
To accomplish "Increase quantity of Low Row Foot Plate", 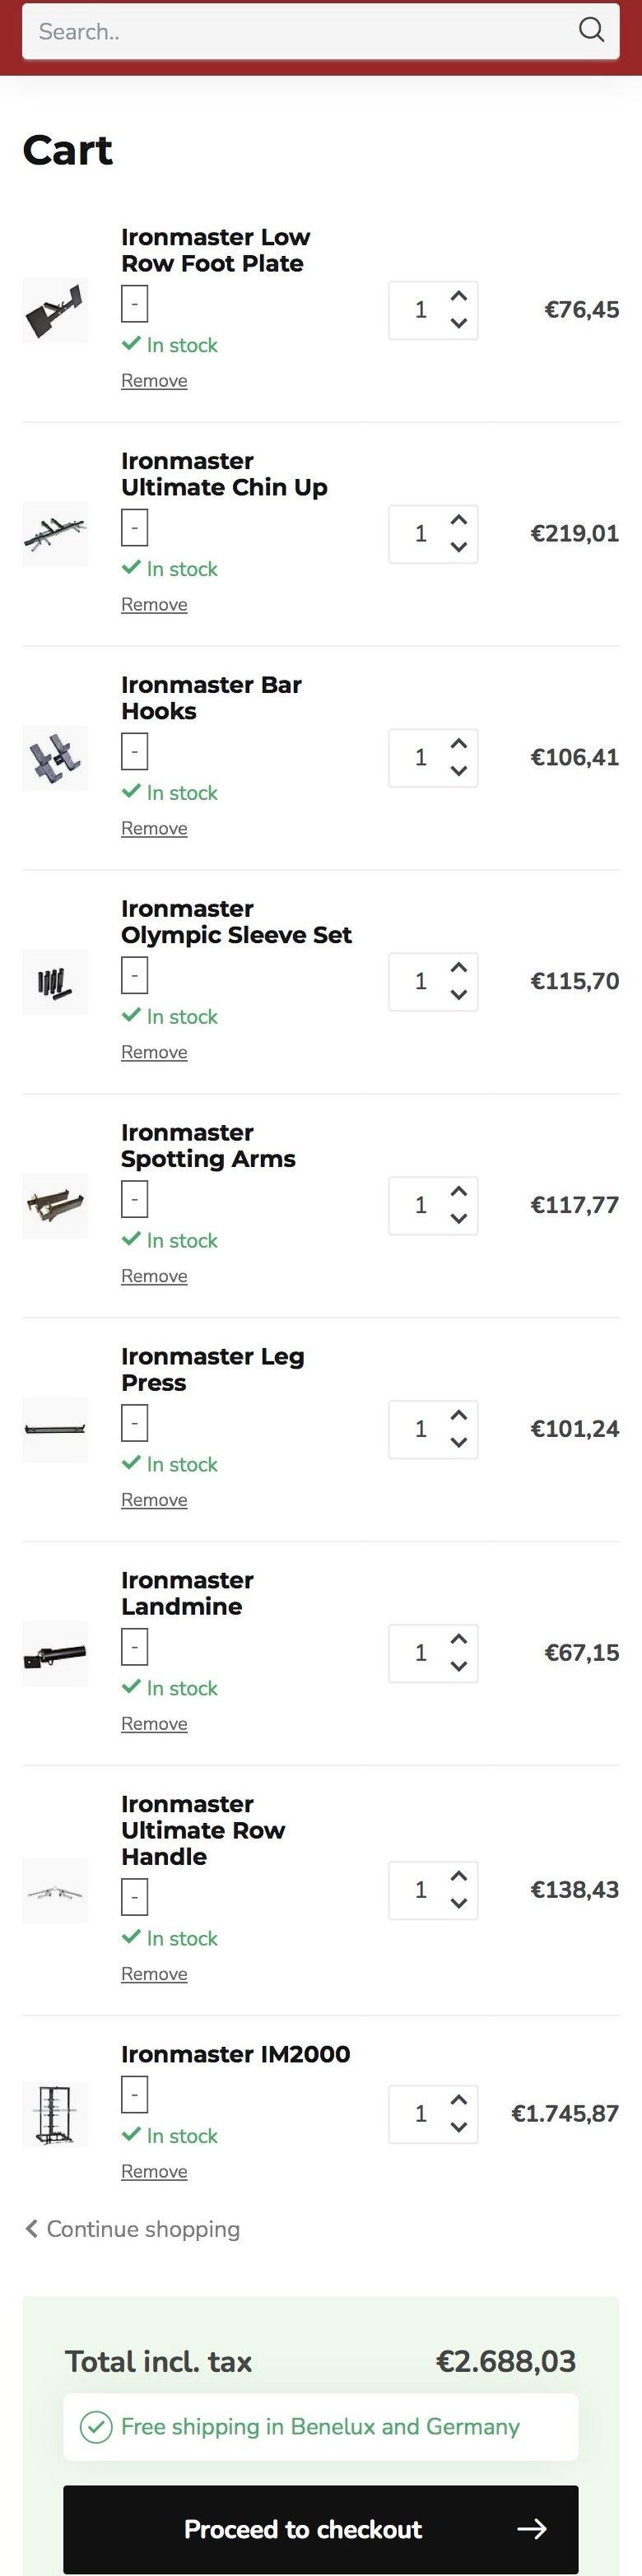I will pyautogui.click(x=459, y=296).
